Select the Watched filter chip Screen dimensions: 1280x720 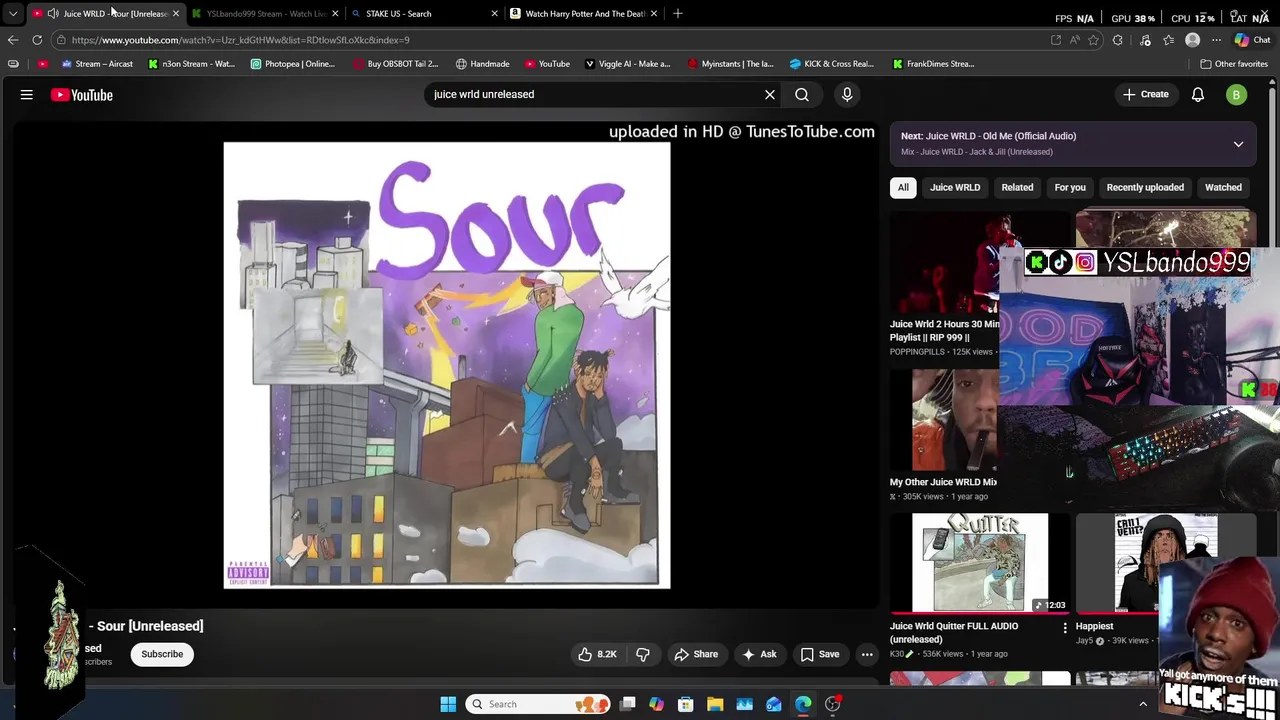point(1223,188)
